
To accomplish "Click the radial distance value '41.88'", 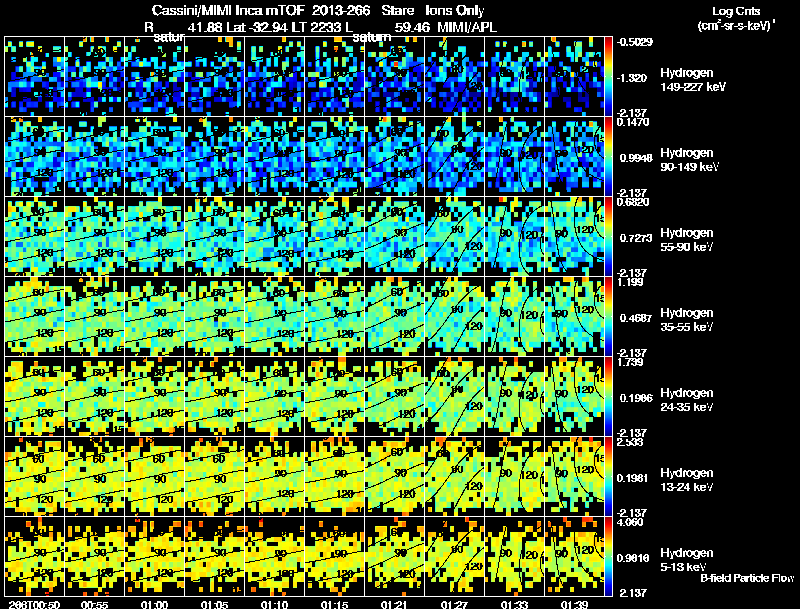I will pos(205,27).
